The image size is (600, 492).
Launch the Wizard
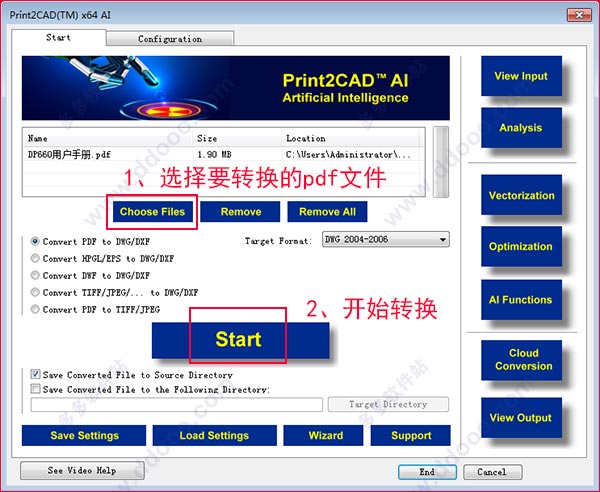(323, 435)
